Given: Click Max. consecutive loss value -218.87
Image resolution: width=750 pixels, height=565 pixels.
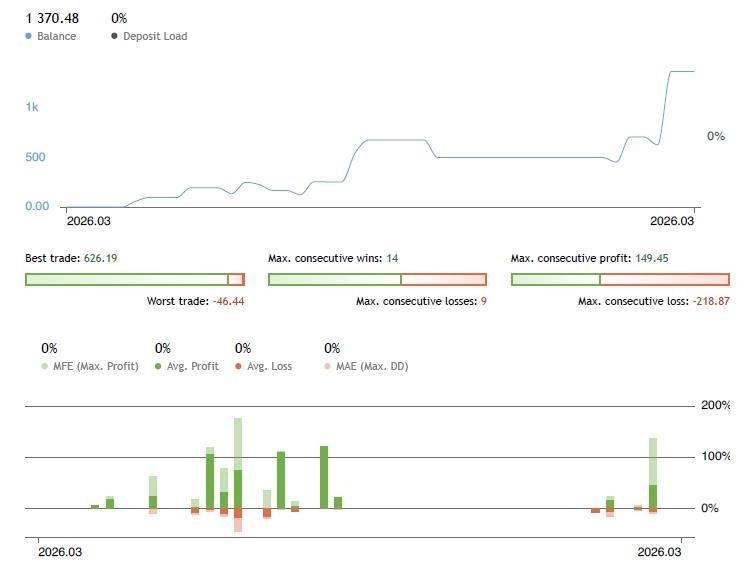Looking at the screenshot, I should pos(711,301).
